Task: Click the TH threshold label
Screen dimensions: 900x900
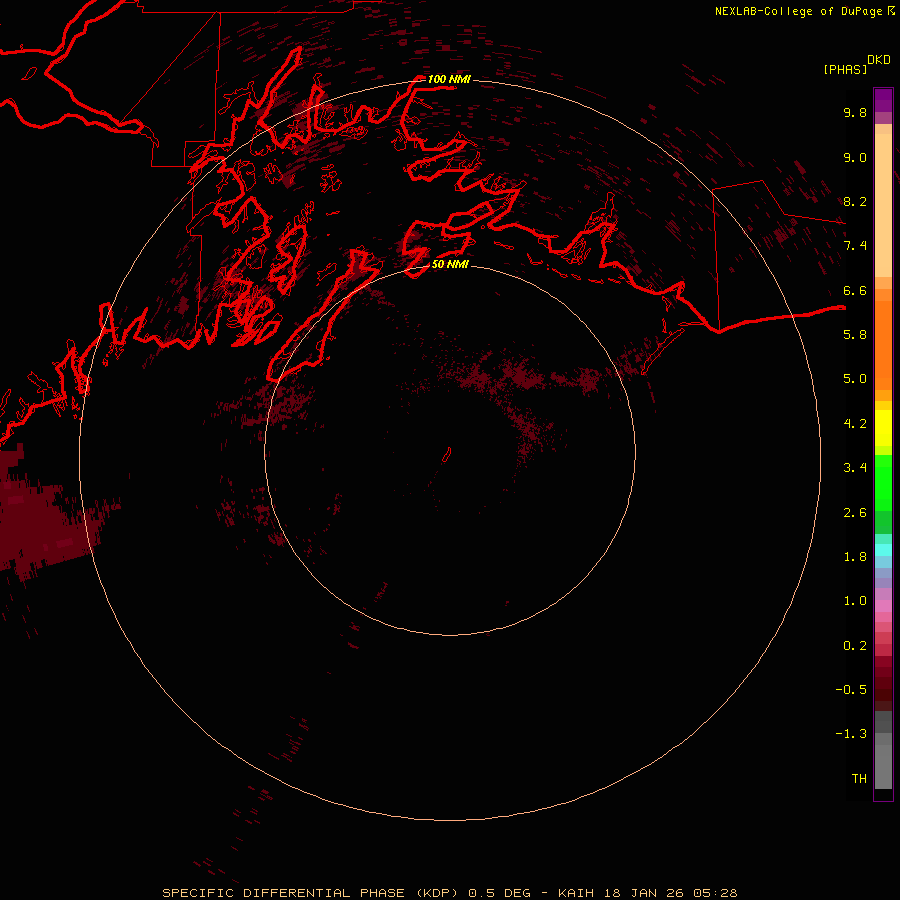Action: [x=859, y=779]
